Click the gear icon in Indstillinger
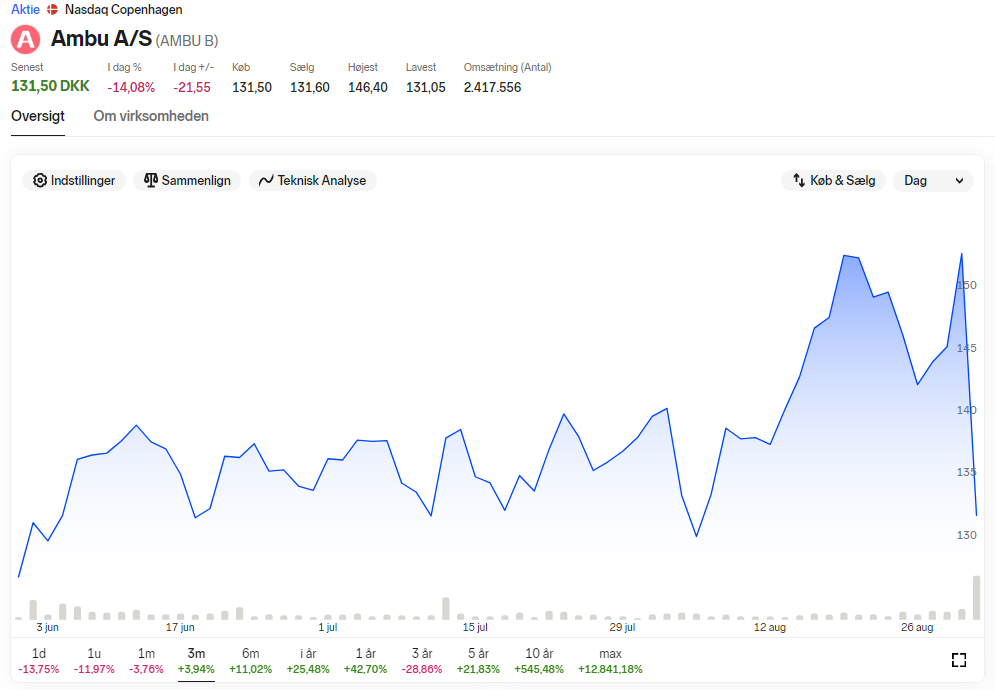995x690 pixels. (39, 180)
